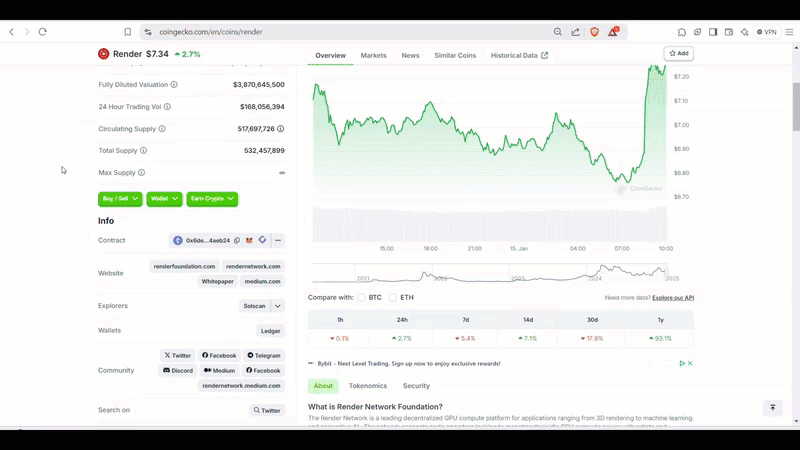
Task: Click the chart range navigator mini timeline
Action: click(x=489, y=273)
